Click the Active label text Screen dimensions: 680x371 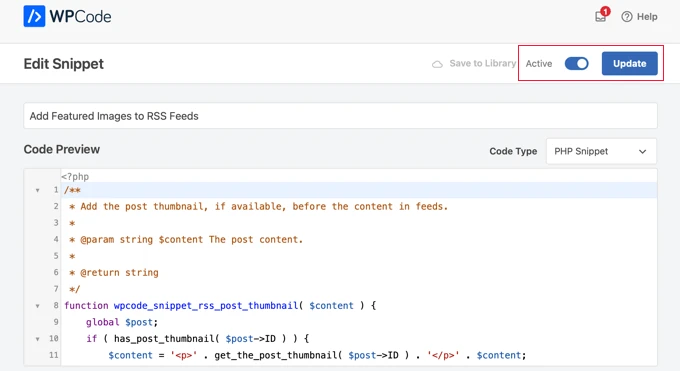pos(539,64)
